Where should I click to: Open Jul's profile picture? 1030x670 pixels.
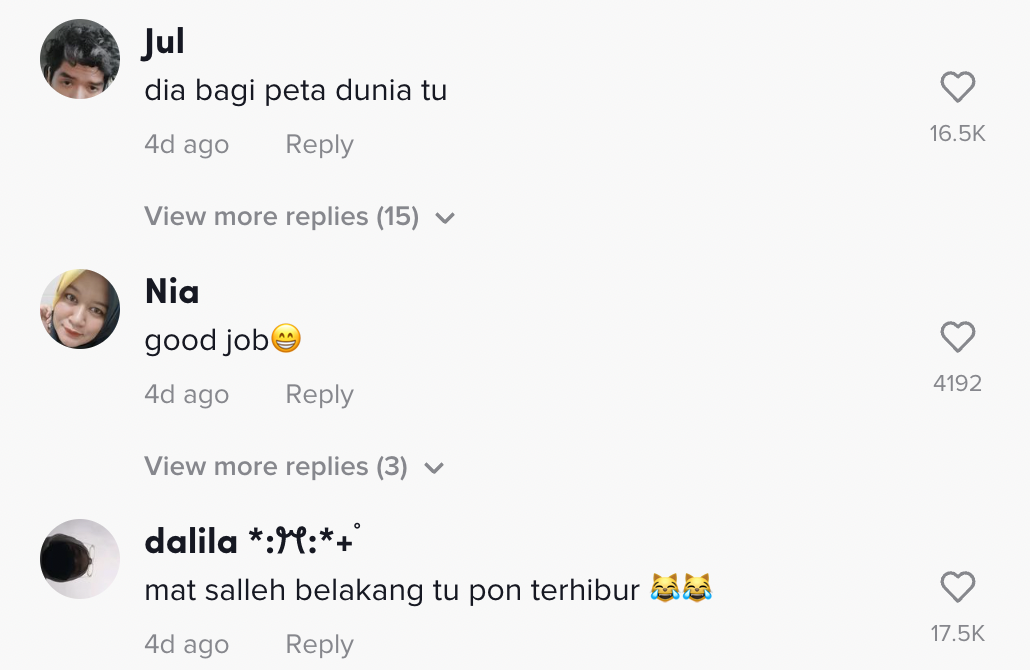pyautogui.click(x=80, y=59)
